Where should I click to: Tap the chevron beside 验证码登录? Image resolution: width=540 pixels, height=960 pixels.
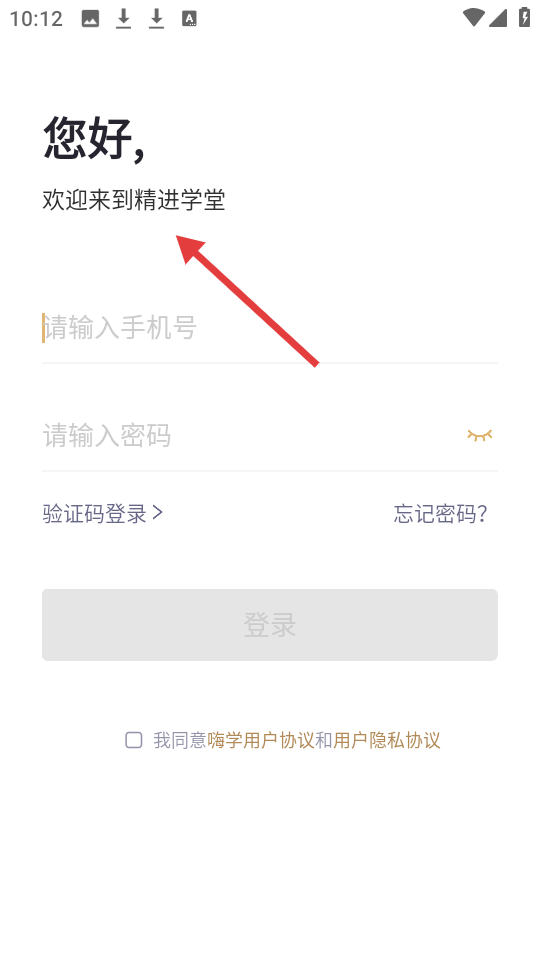pos(157,512)
